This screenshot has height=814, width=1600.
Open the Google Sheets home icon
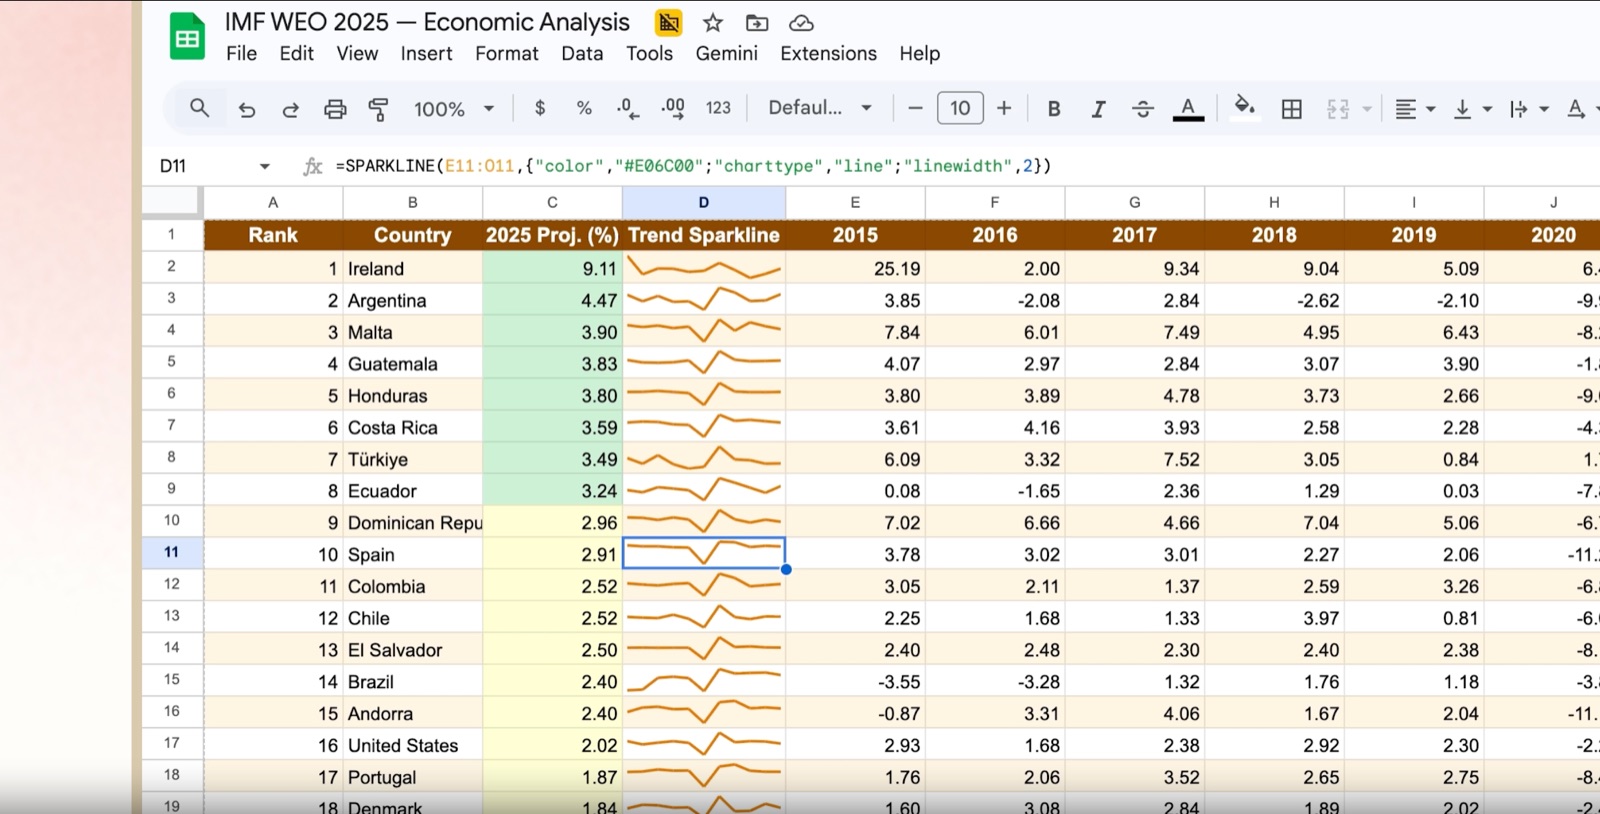coord(187,37)
